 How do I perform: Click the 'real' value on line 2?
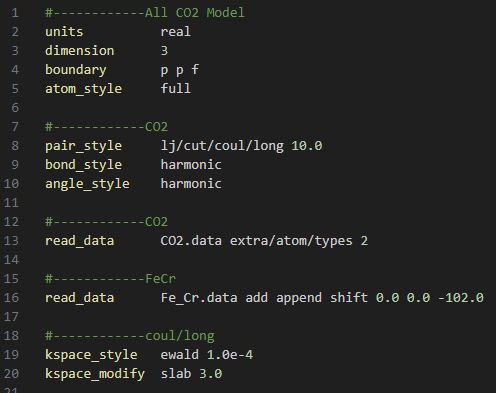[176, 32]
